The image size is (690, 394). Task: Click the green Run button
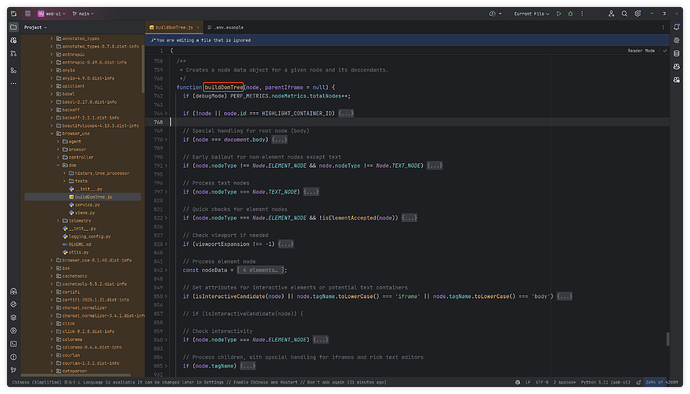tap(559, 14)
